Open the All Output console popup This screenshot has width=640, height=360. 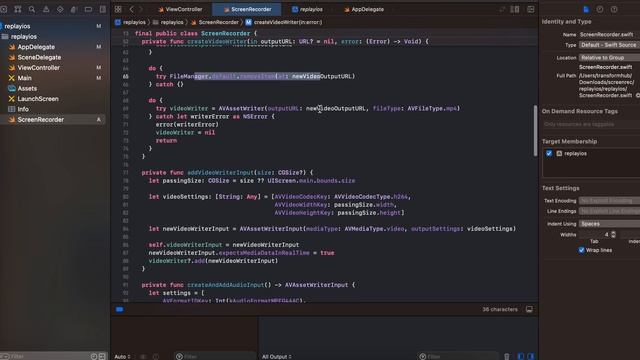277,357
